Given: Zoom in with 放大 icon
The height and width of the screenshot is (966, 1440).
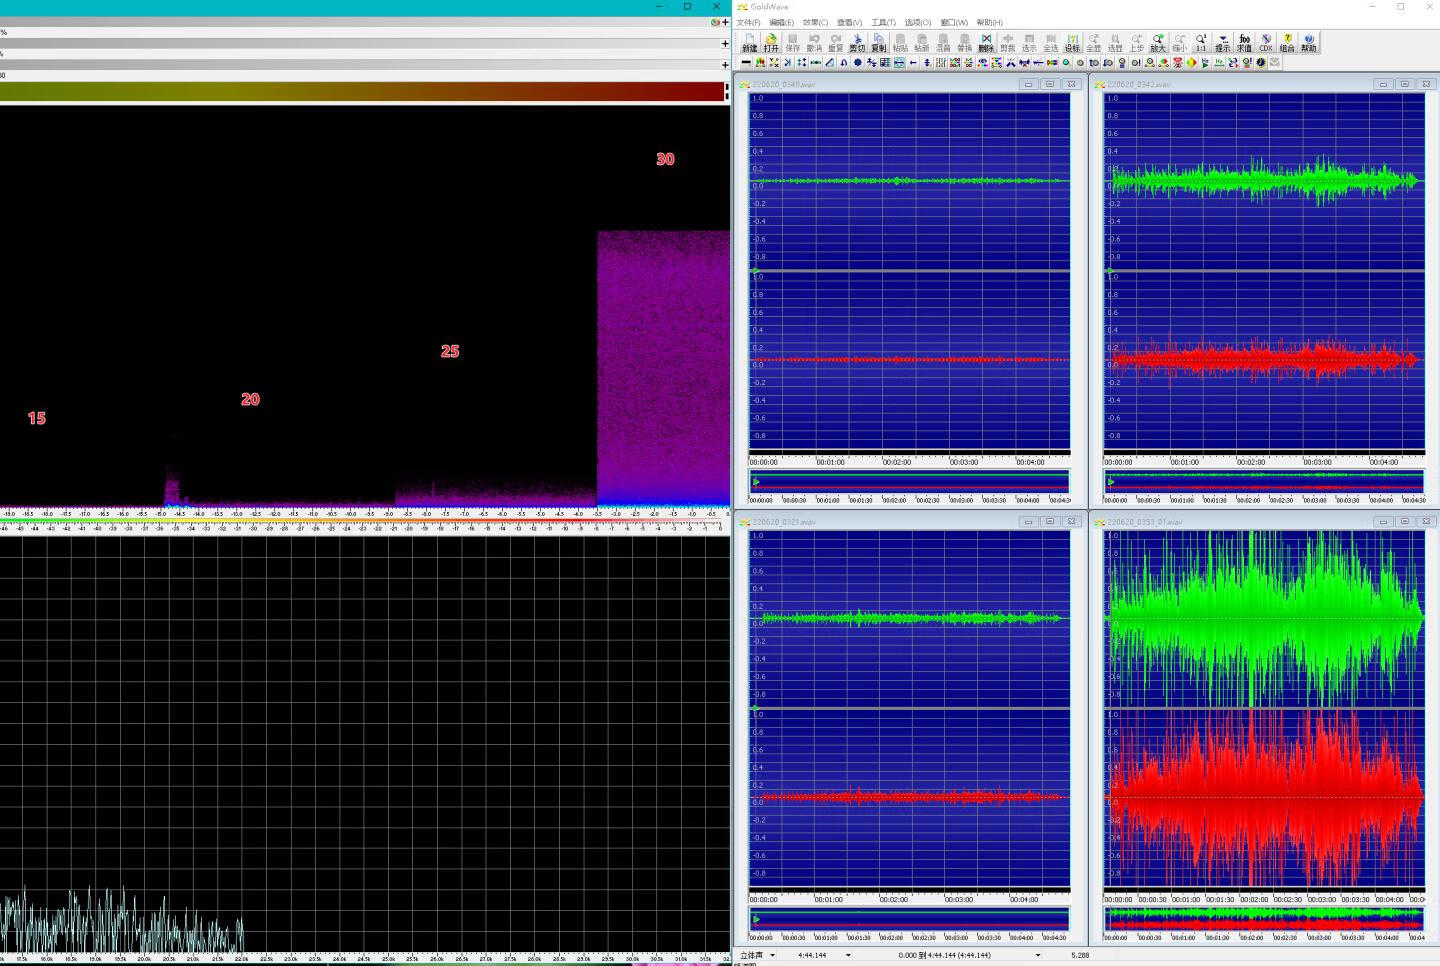Looking at the screenshot, I should tap(1158, 43).
